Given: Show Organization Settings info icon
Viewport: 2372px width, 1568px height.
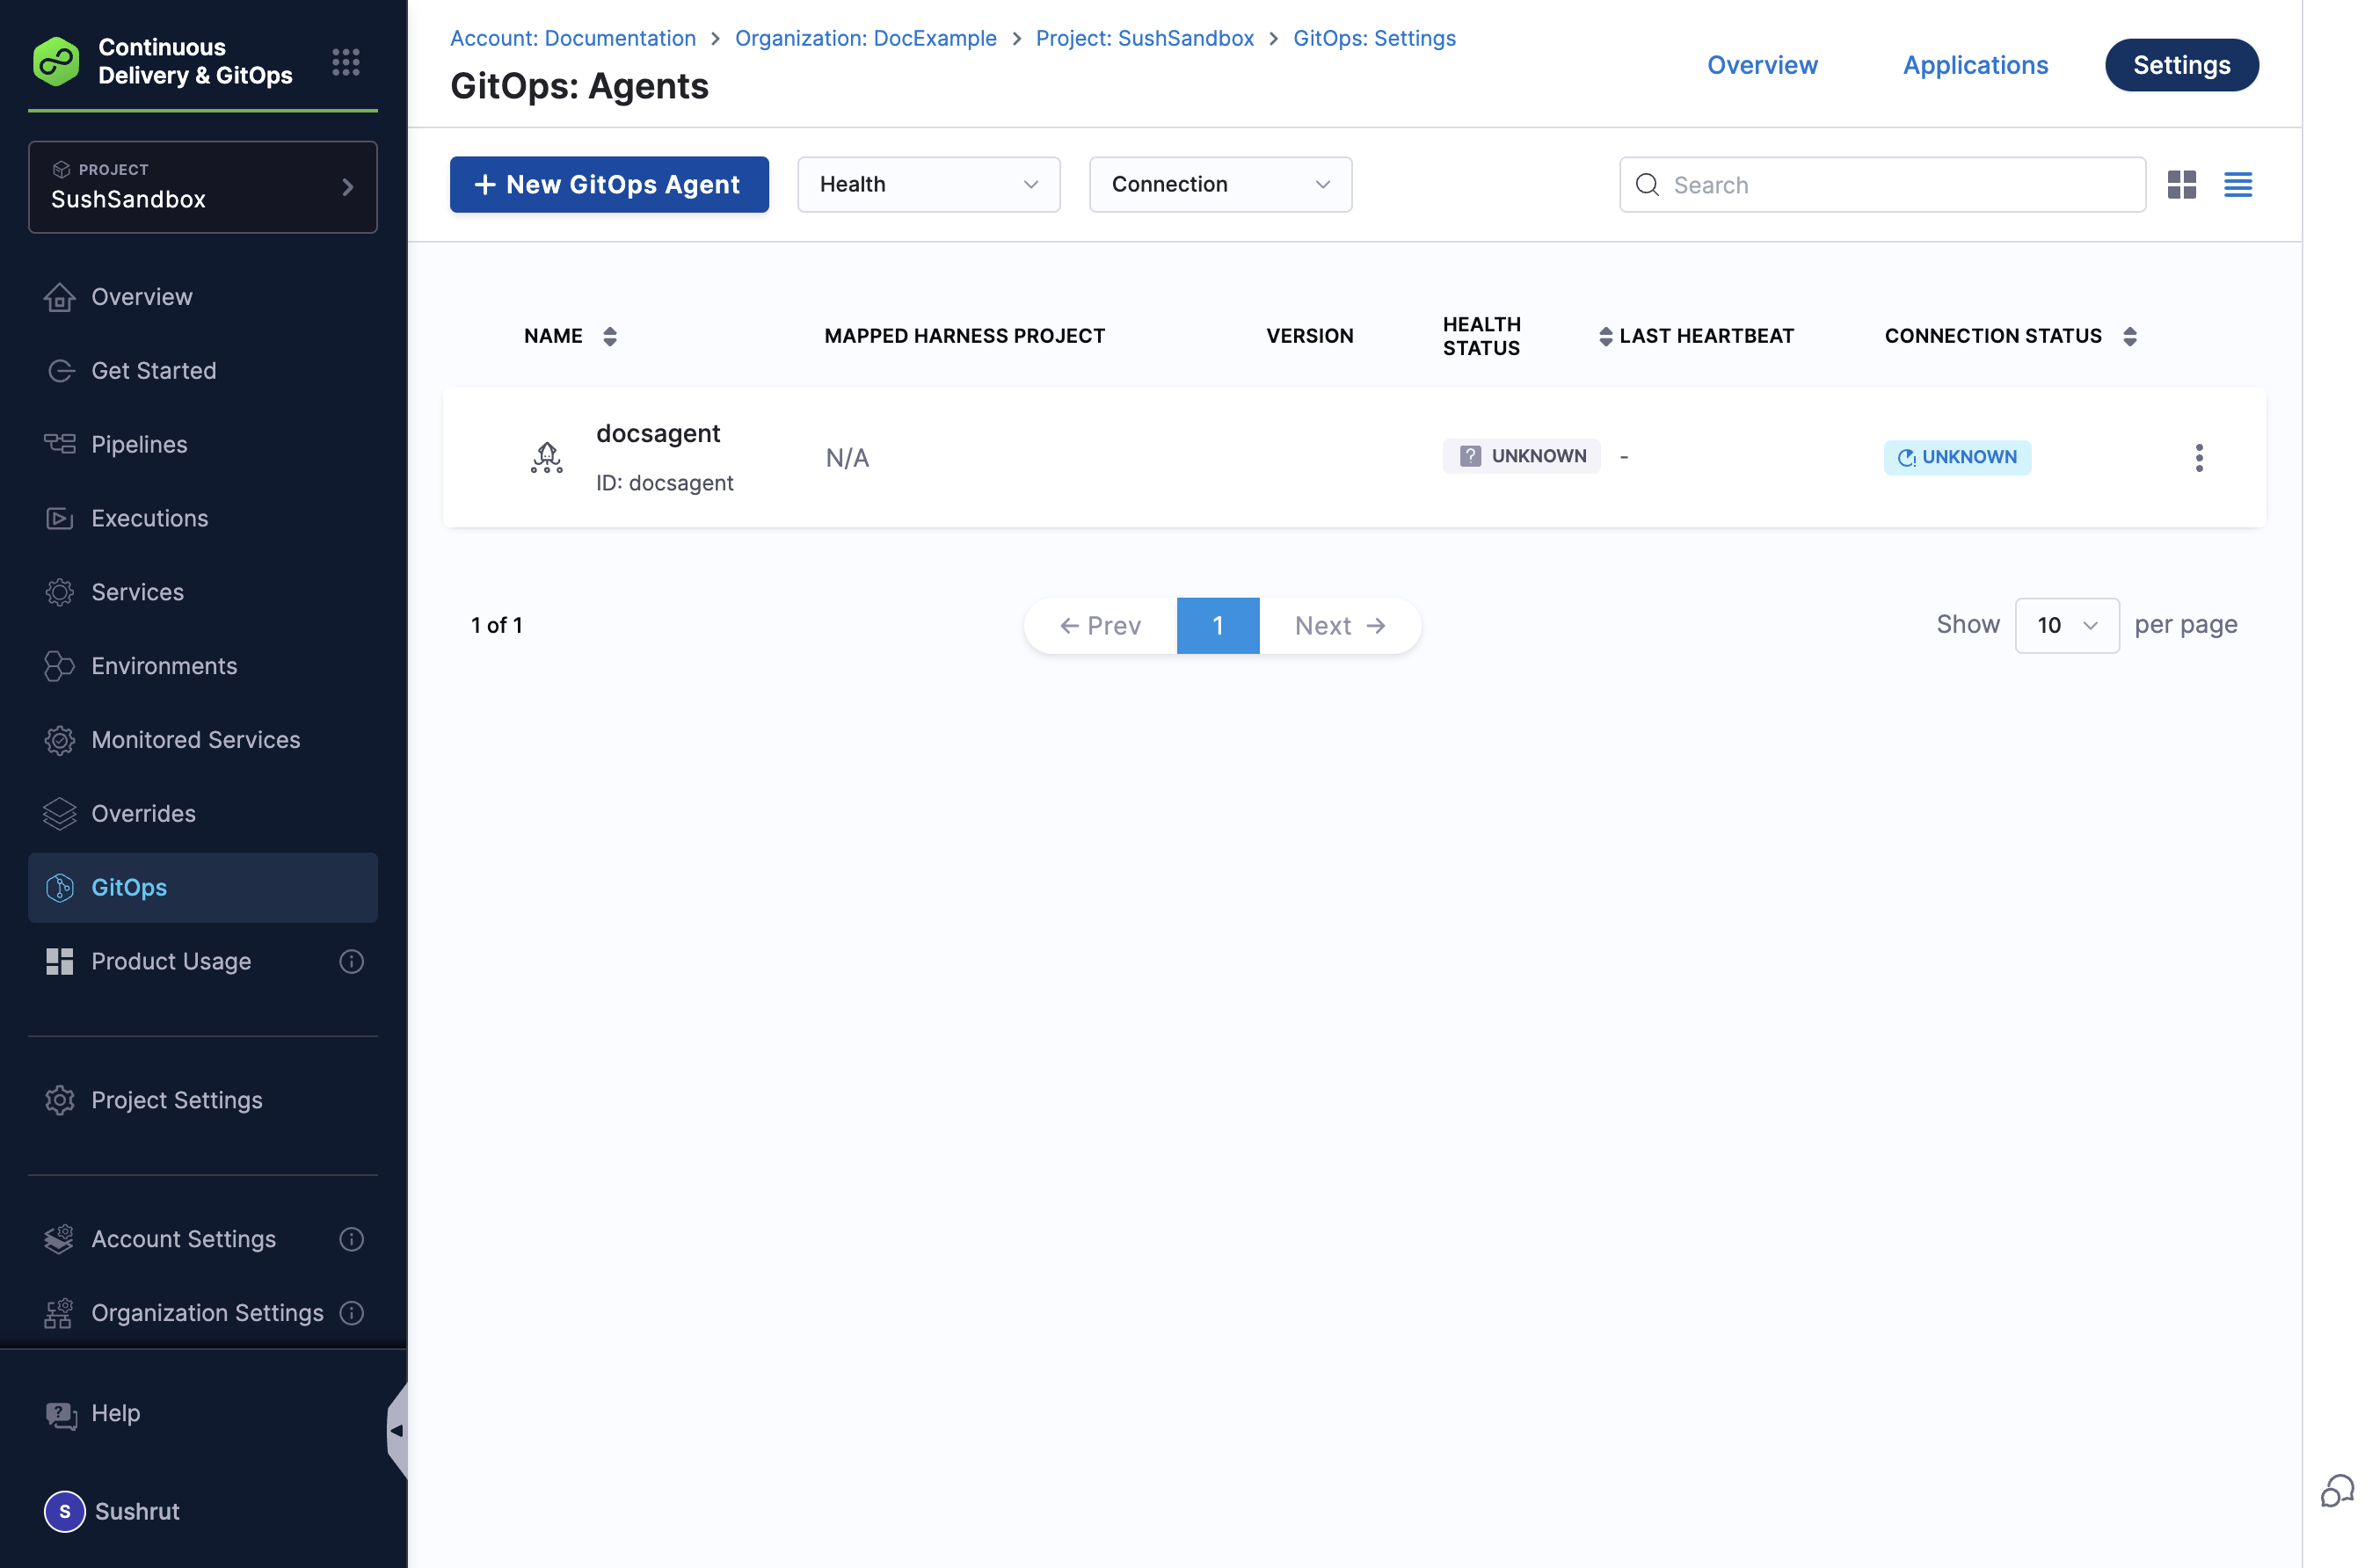Looking at the screenshot, I should 351,1313.
